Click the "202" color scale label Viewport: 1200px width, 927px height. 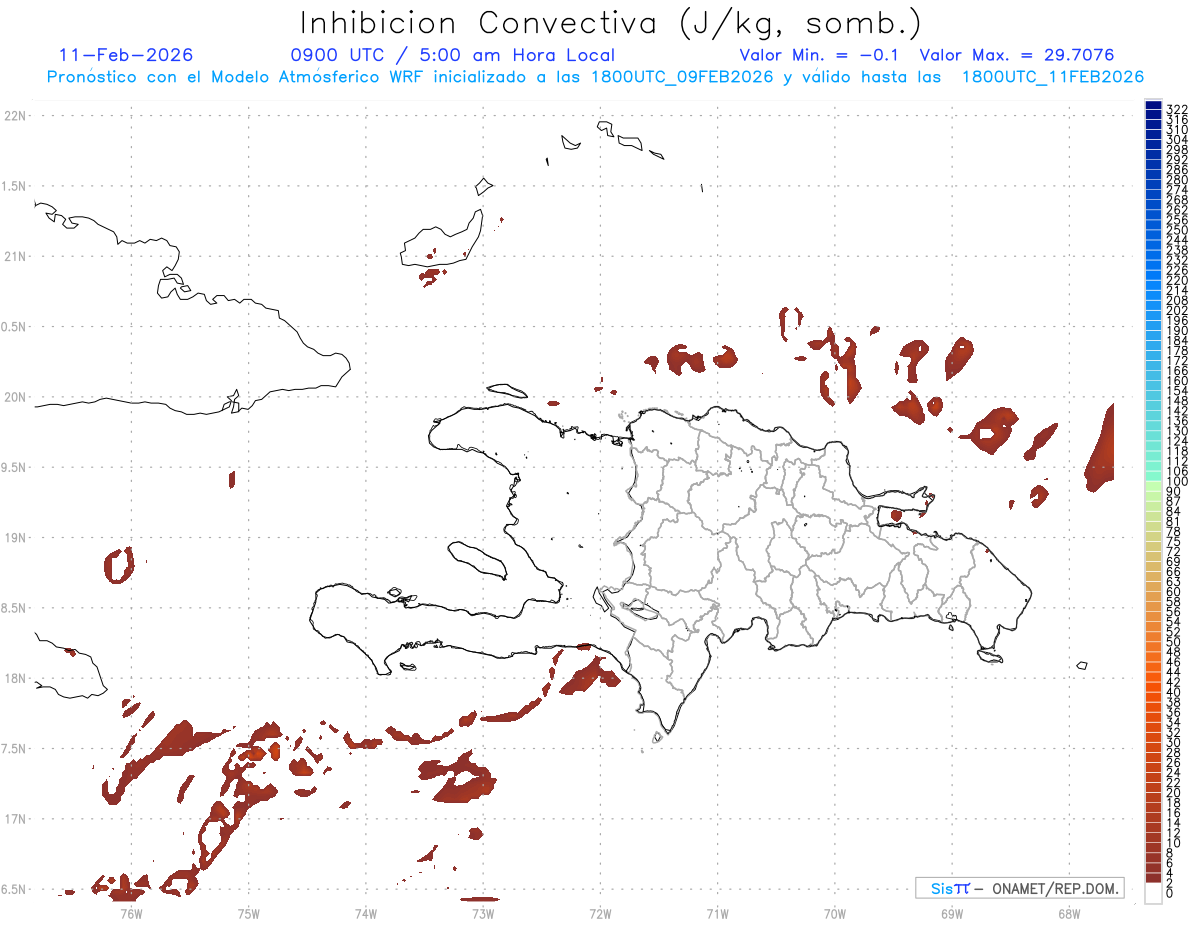tap(1177, 310)
